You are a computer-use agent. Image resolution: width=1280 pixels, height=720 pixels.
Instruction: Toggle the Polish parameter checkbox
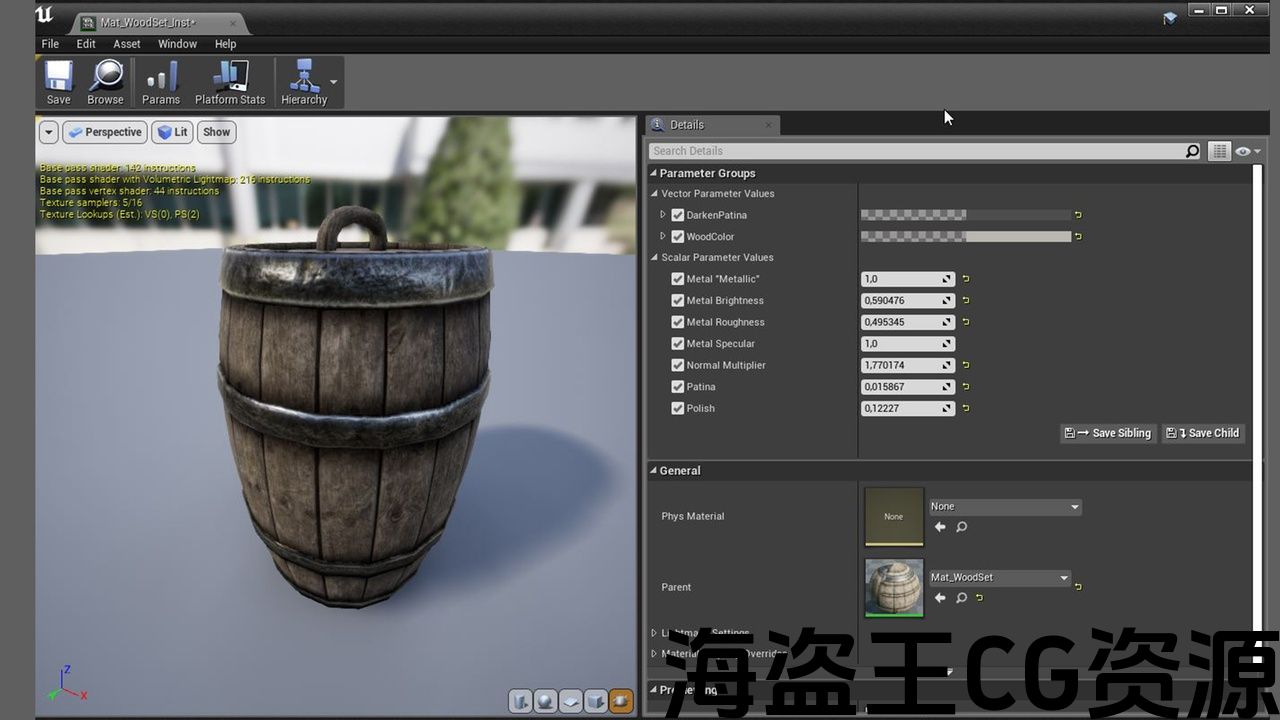coord(678,408)
